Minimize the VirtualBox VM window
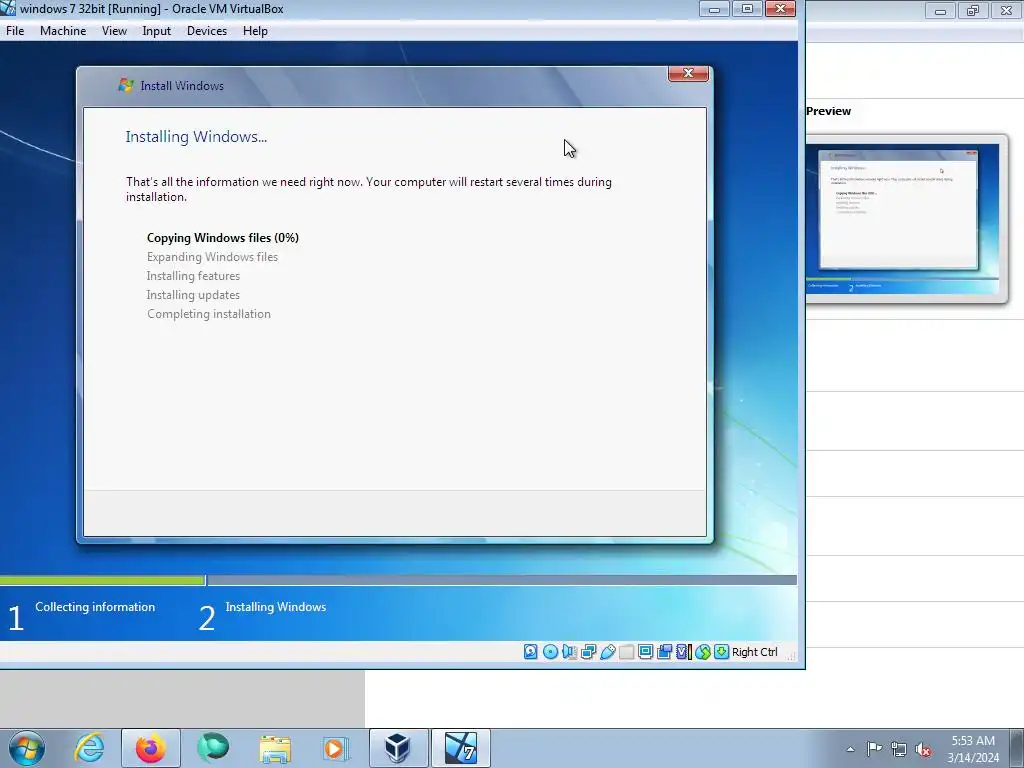Image resolution: width=1024 pixels, height=768 pixels. coord(715,9)
